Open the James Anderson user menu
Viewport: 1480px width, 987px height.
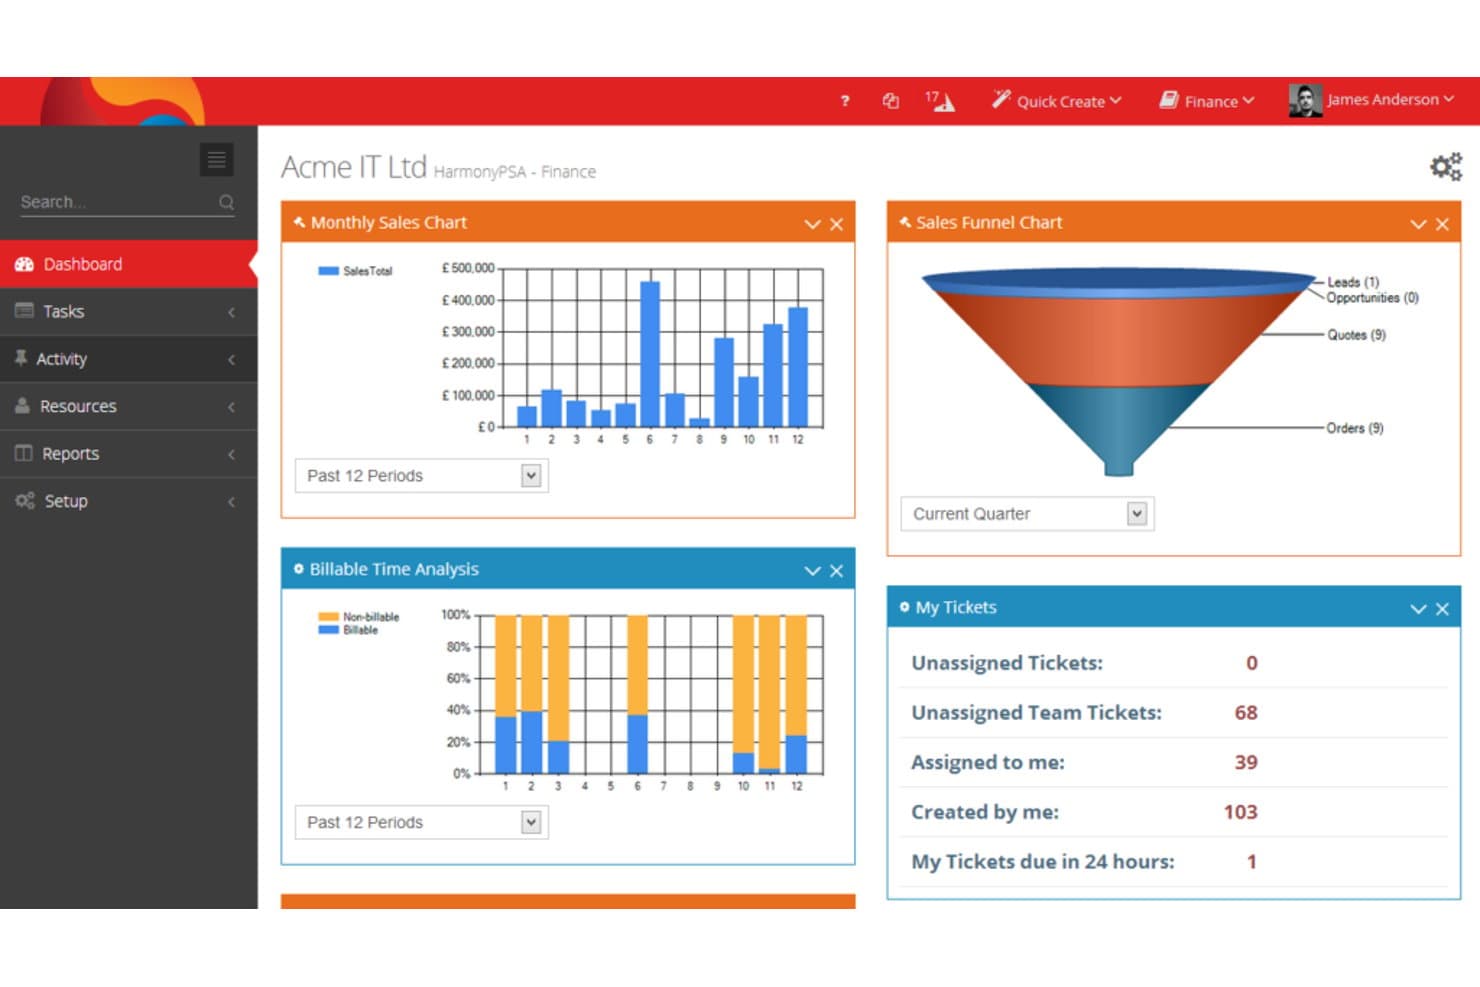(x=1390, y=99)
